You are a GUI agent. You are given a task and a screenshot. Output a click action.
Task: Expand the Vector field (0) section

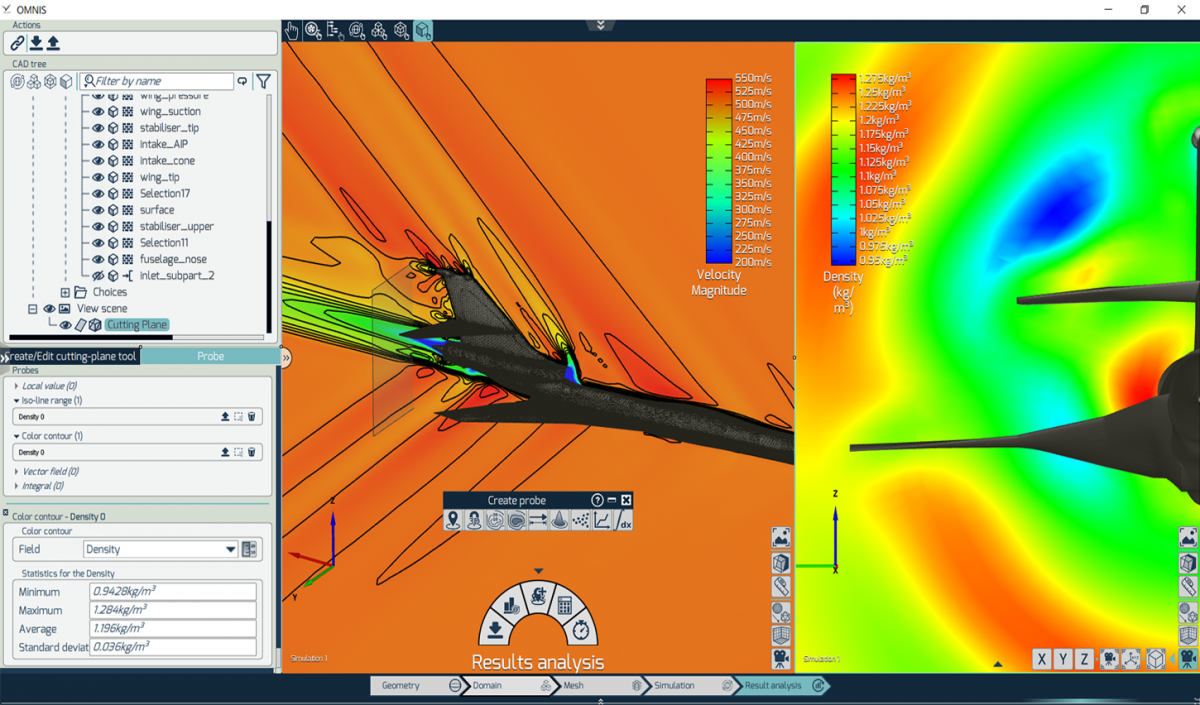click(x=17, y=471)
